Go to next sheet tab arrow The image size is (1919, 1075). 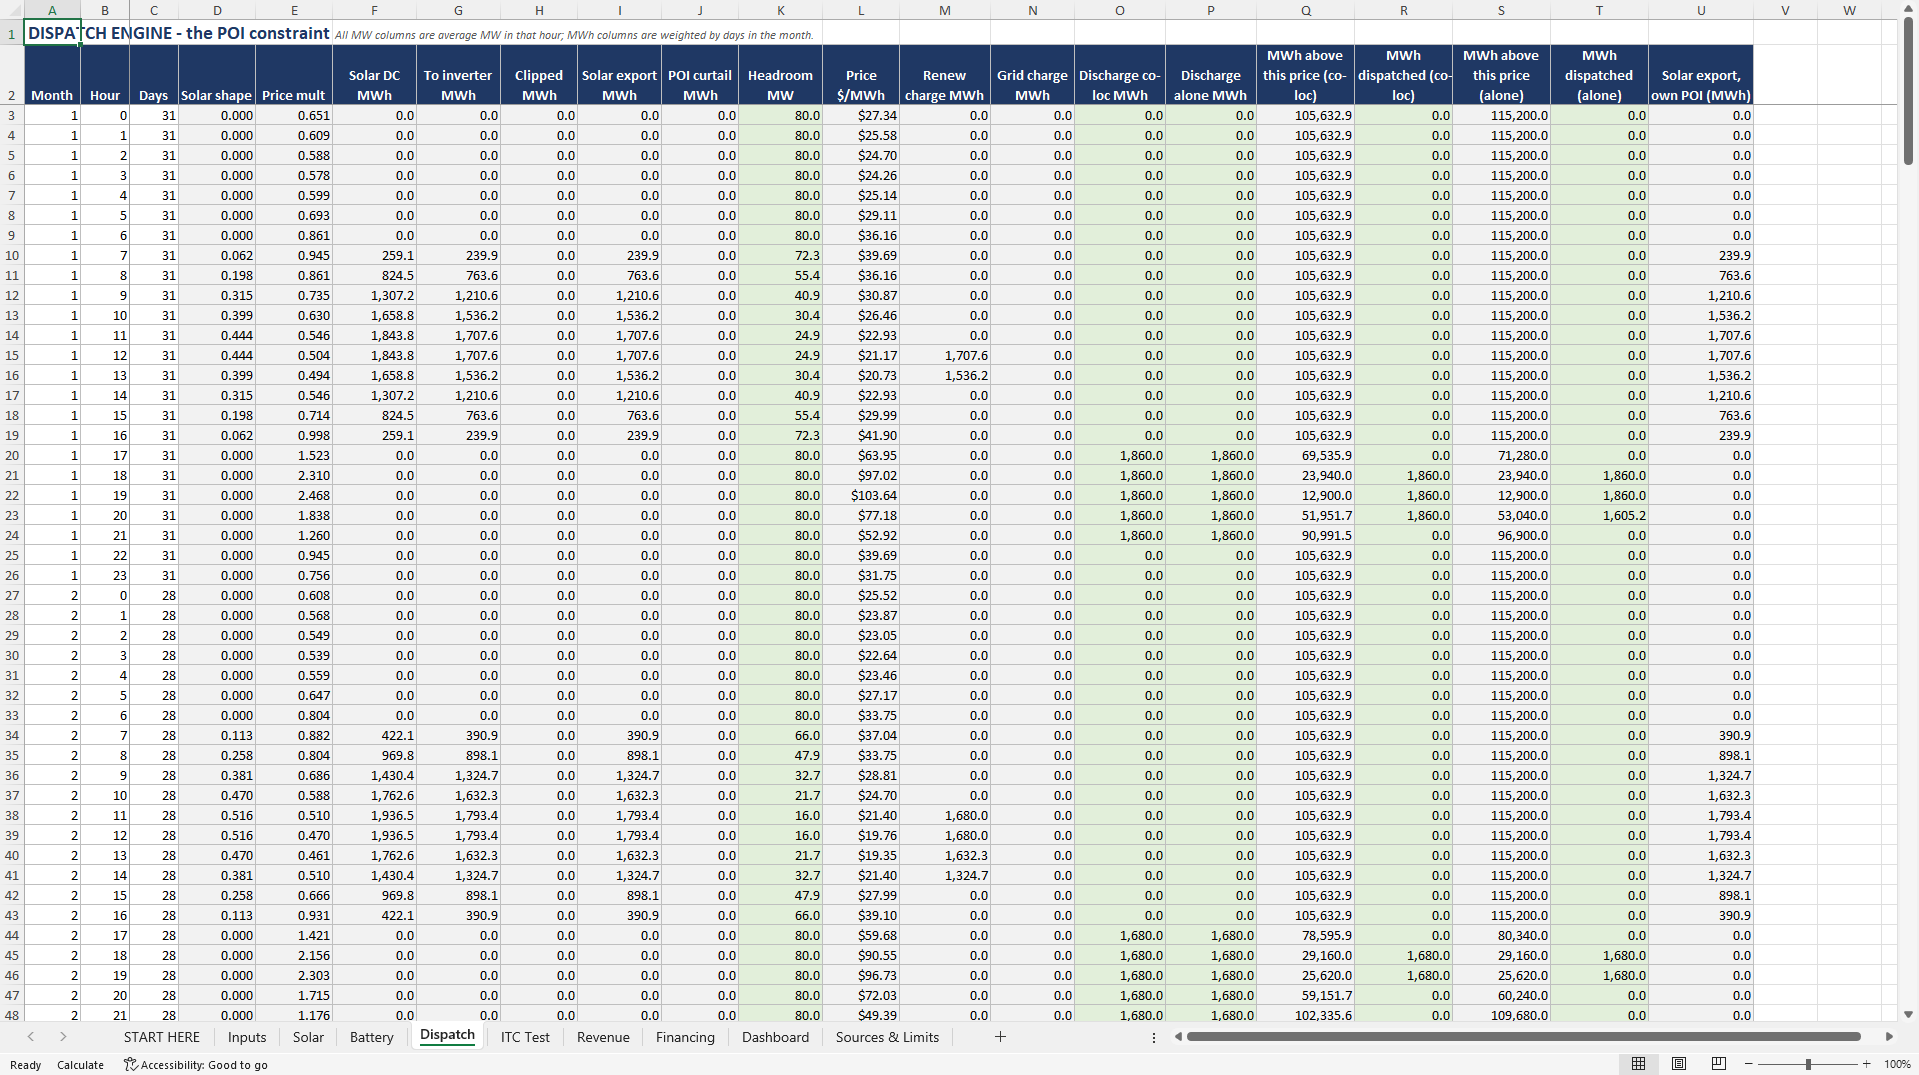point(63,1037)
